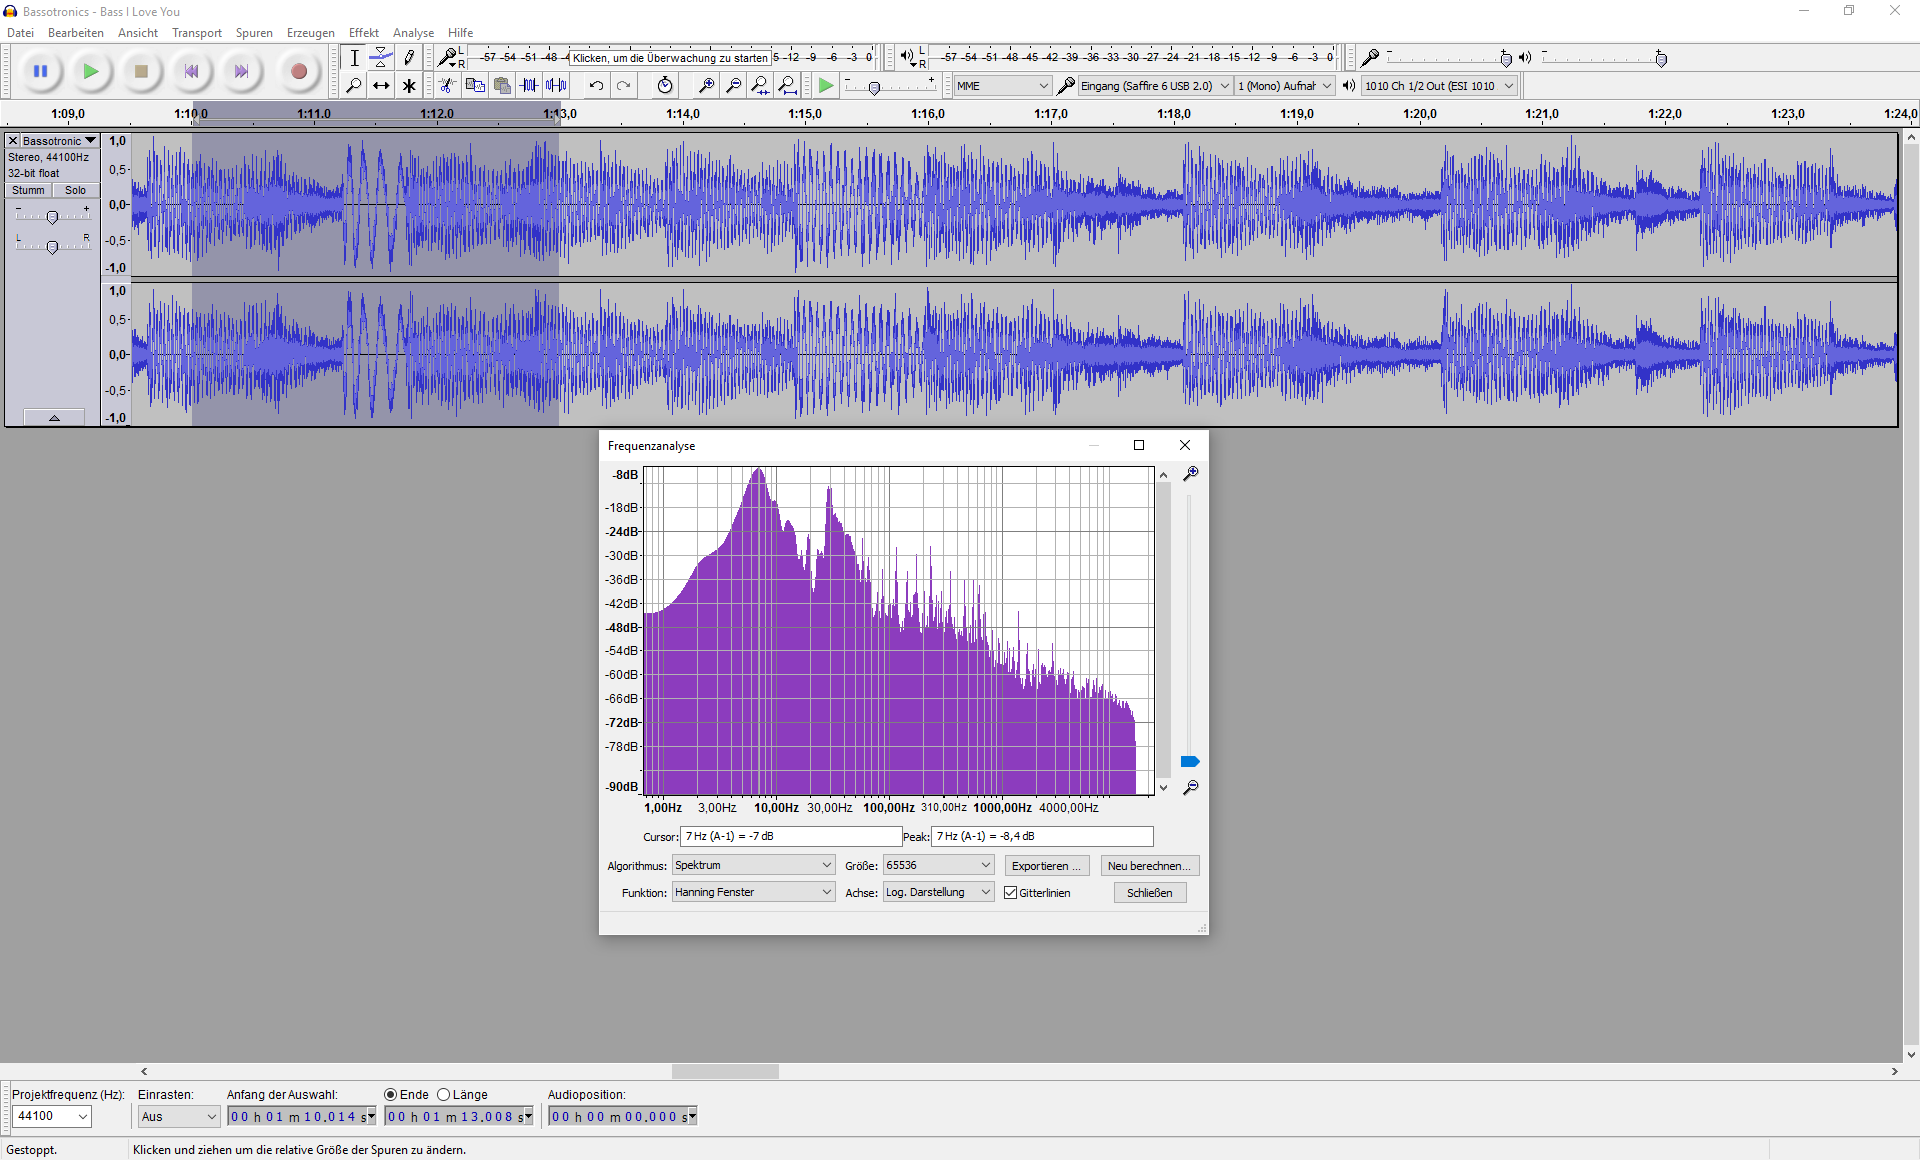Image resolution: width=1920 pixels, height=1160 pixels.
Task: Select the Envelope tool
Action: click(381, 58)
